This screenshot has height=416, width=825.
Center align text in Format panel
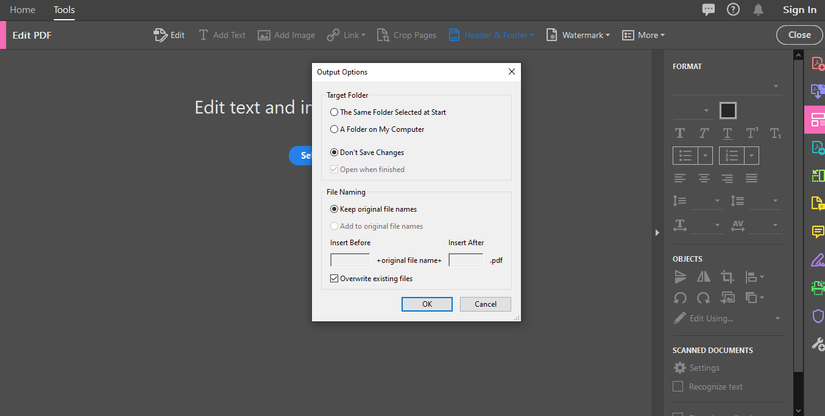(703, 178)
